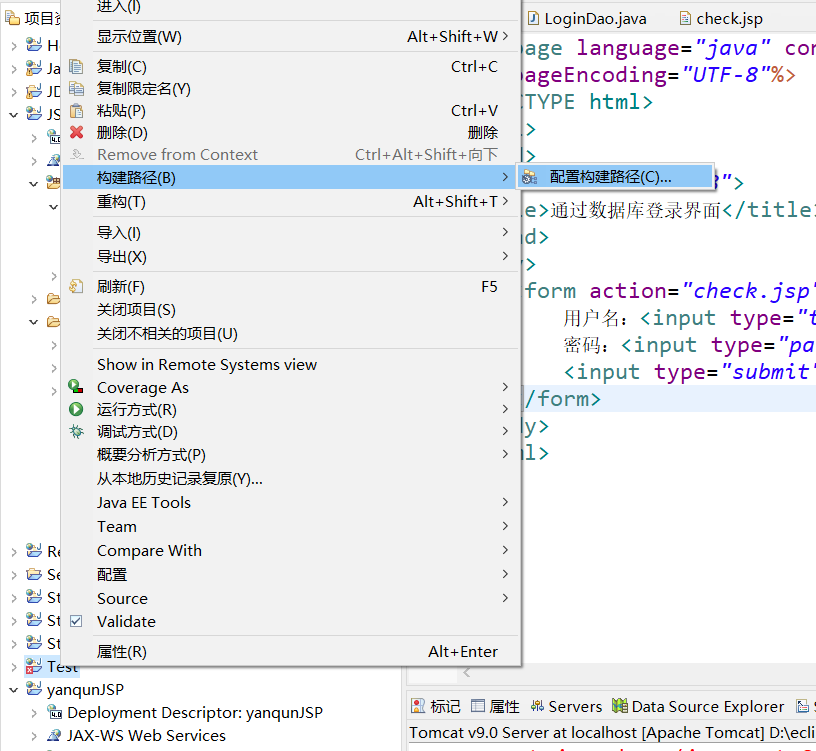816x751 pixels.
Task: Collapse the yanqunJSP project node
Action: 14,690
